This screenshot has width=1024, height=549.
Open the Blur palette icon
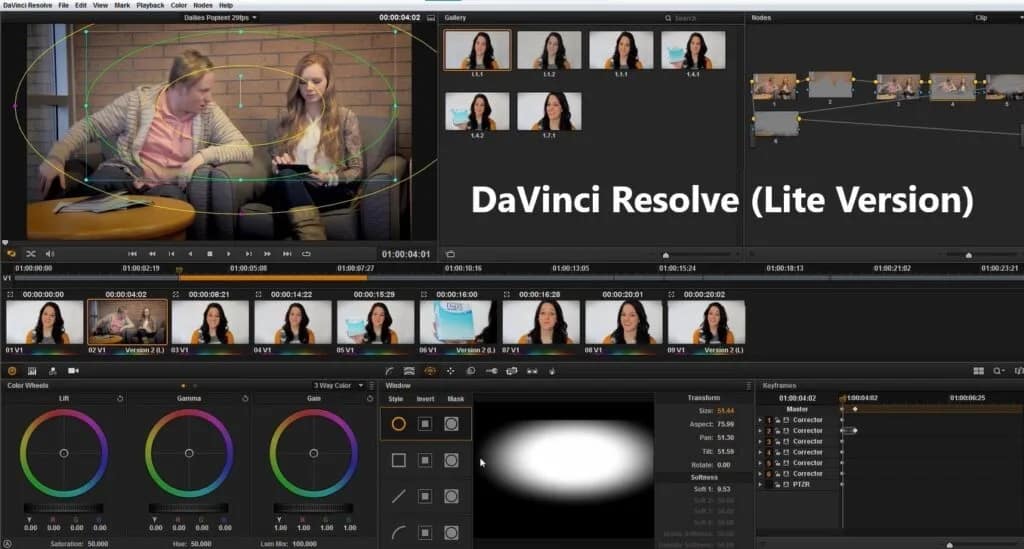click(471, 371)
